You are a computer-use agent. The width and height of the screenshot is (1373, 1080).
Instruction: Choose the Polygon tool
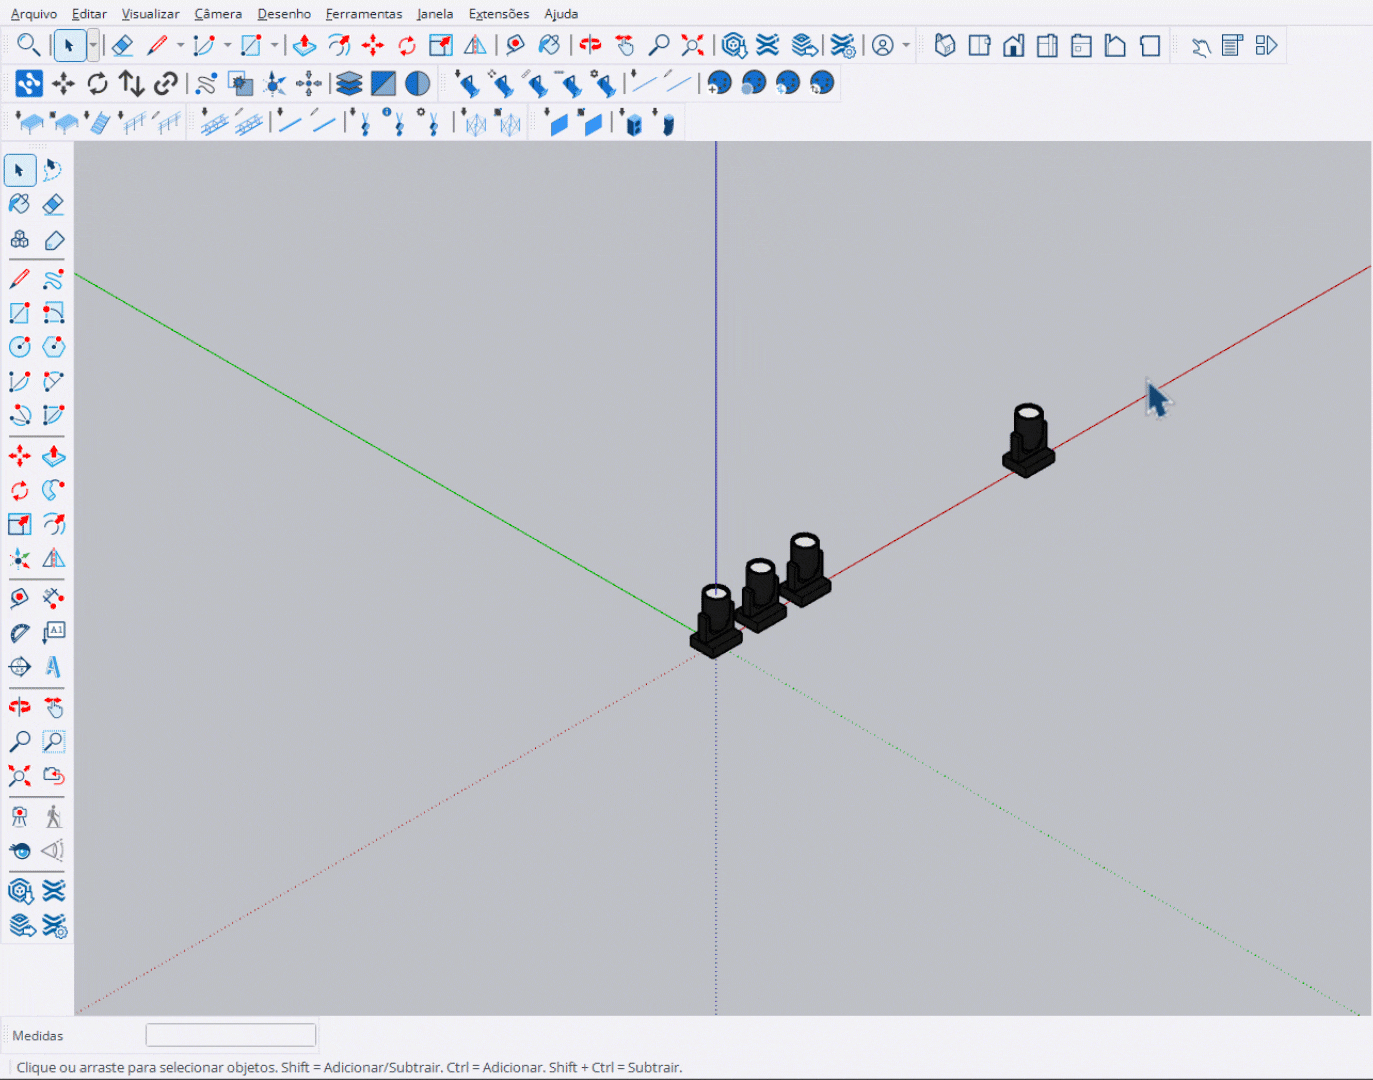53,347
